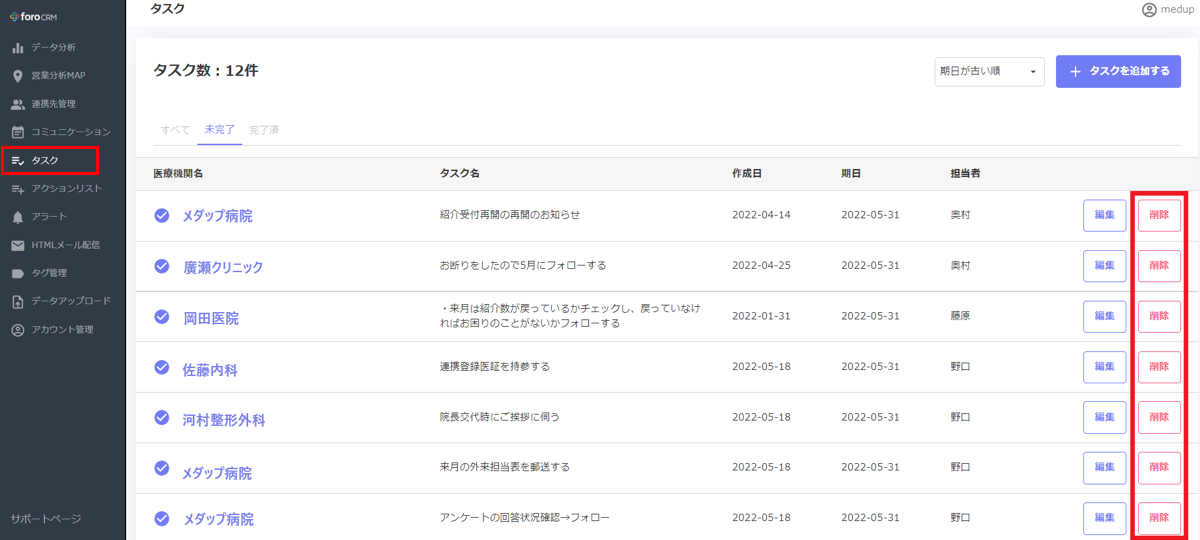Edit the 岡田医院 task
Viewport: 1200px width, 540px height.
pyautogui.click(x=1104, y=317)
